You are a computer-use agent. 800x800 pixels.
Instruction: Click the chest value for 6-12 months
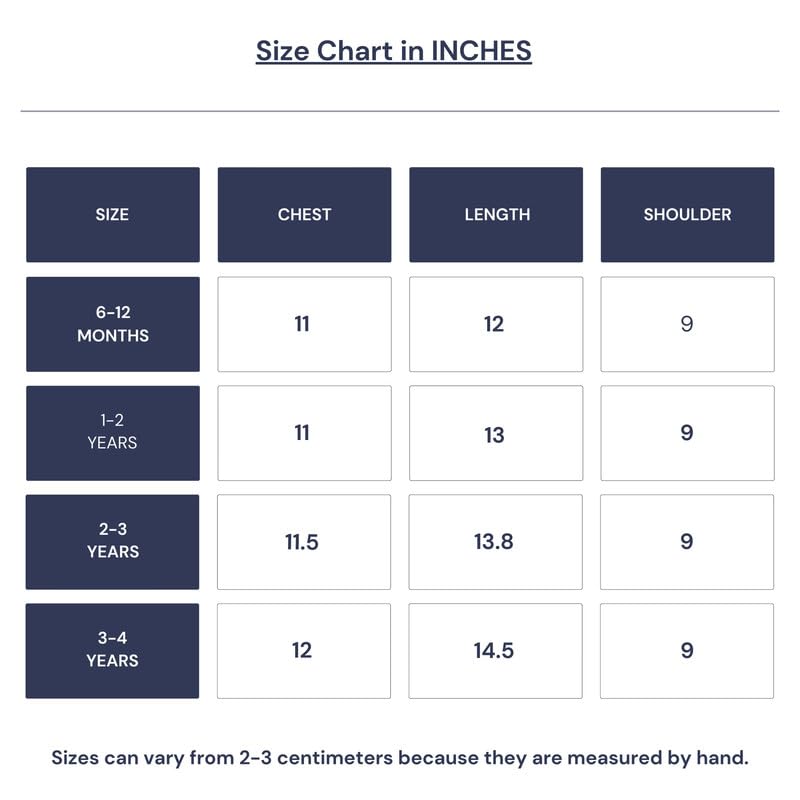[x=304, y=324]
